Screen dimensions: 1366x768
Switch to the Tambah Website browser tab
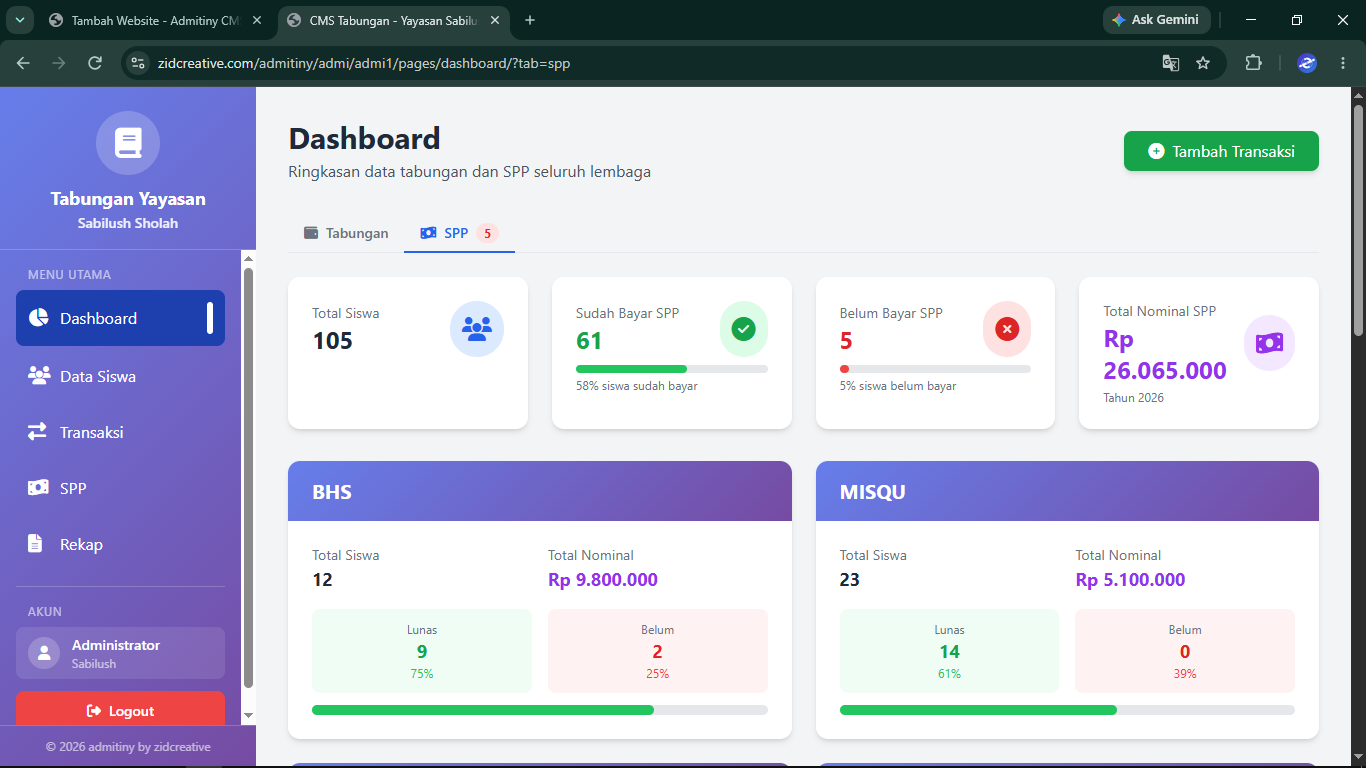154,20
